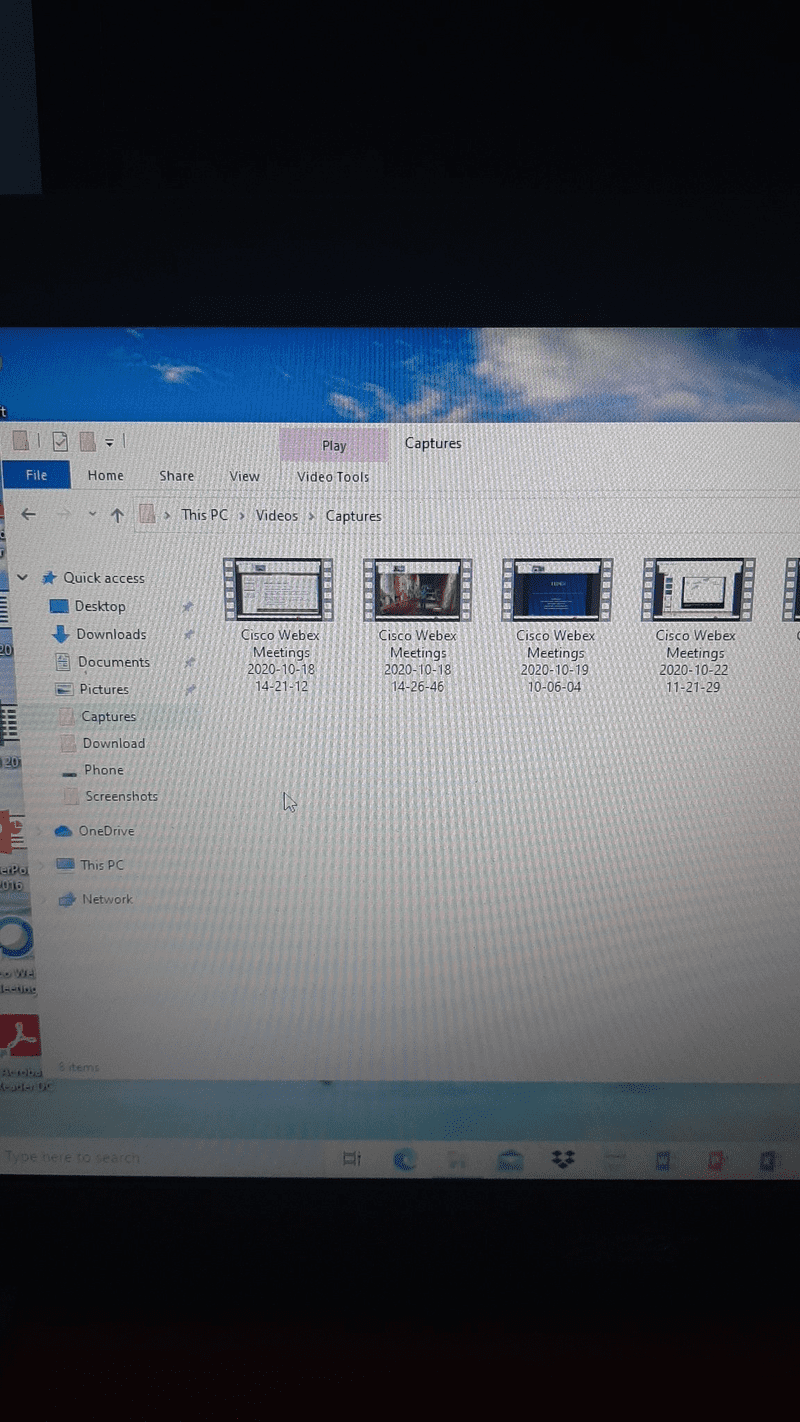This screenshot has width=800, height=1422.
Task: Launch Microsoft Edge from the taskbar
Action: 404,1159
